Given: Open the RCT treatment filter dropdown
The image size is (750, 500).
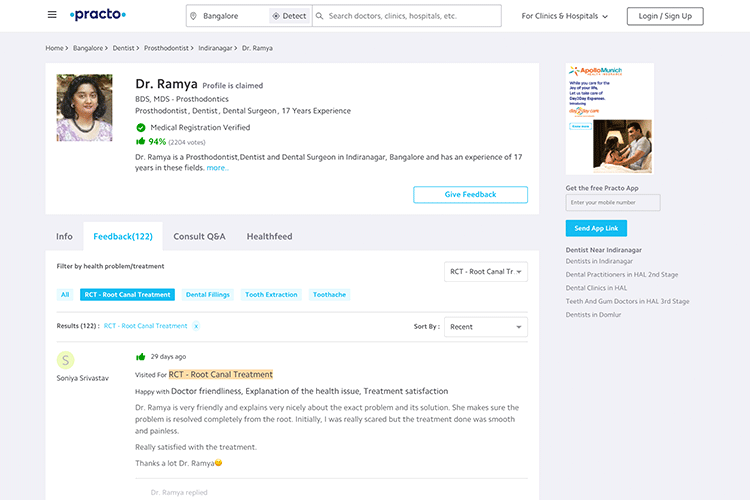Looking at the screenshot, I should (x=486, y=272).
